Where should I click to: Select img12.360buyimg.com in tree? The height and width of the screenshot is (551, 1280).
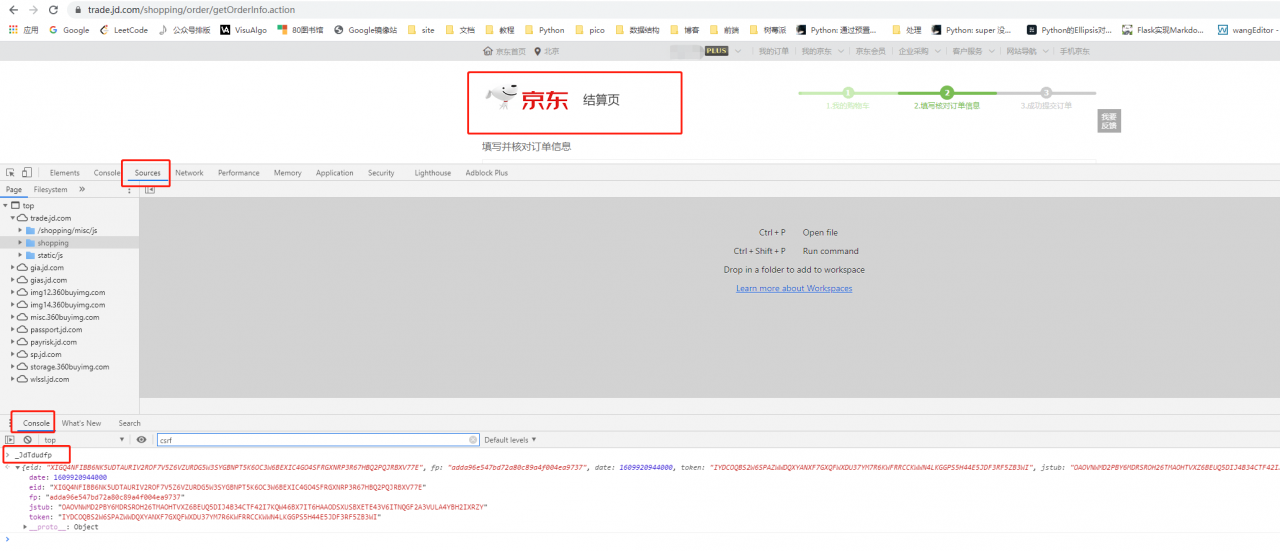coord(67,292)
